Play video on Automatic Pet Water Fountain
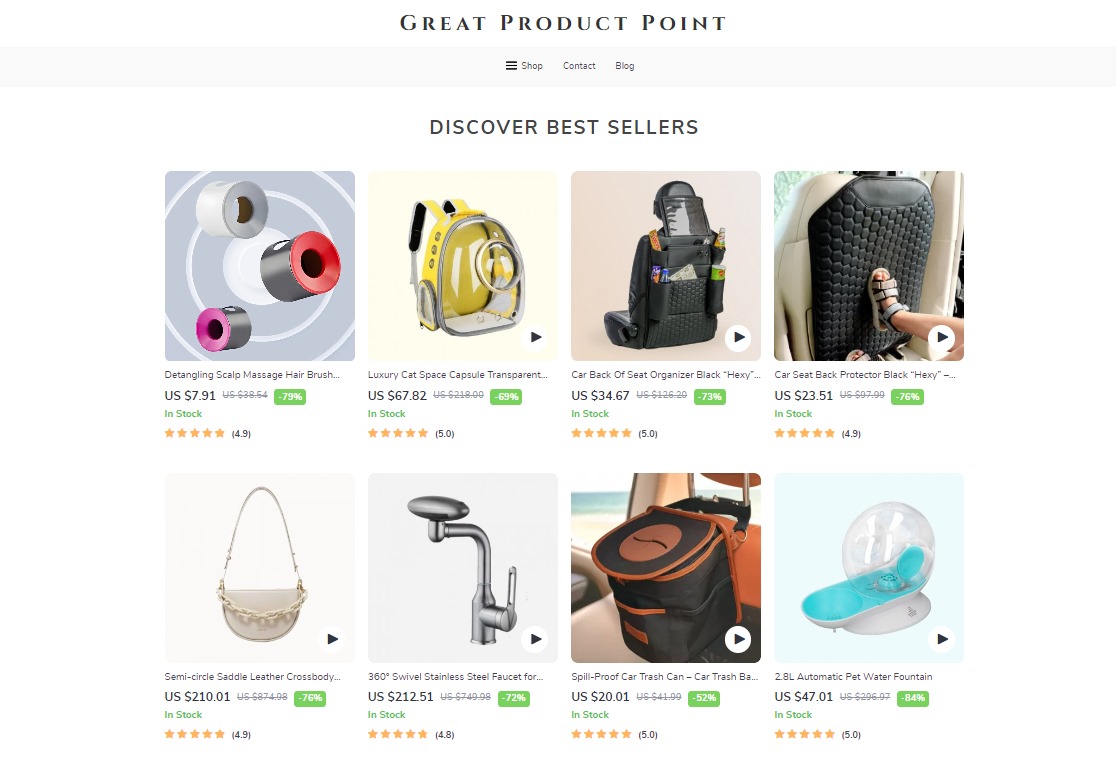The image size is (1116, 762). click(x=942, y=639)
